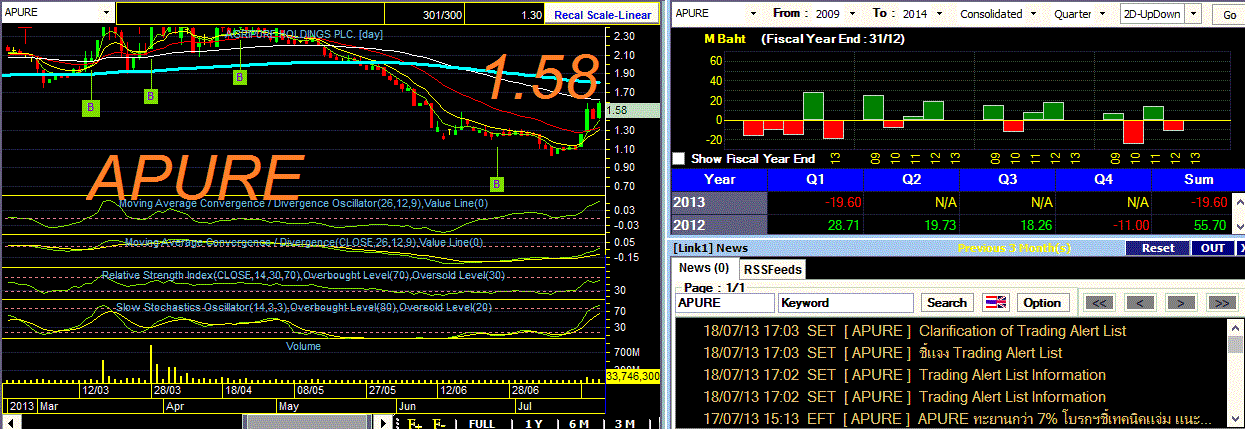
Task: Click the Go button
Action: click(x=1229, y=15)
